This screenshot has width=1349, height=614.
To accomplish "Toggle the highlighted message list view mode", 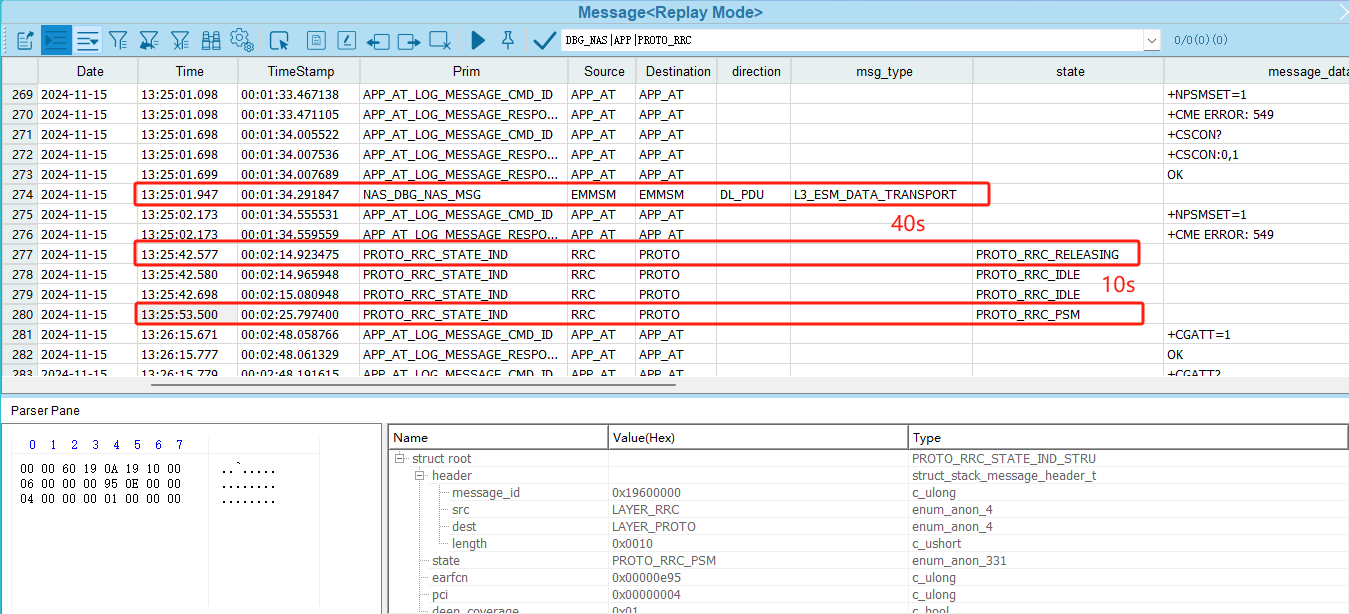I will tap(56, 40).
